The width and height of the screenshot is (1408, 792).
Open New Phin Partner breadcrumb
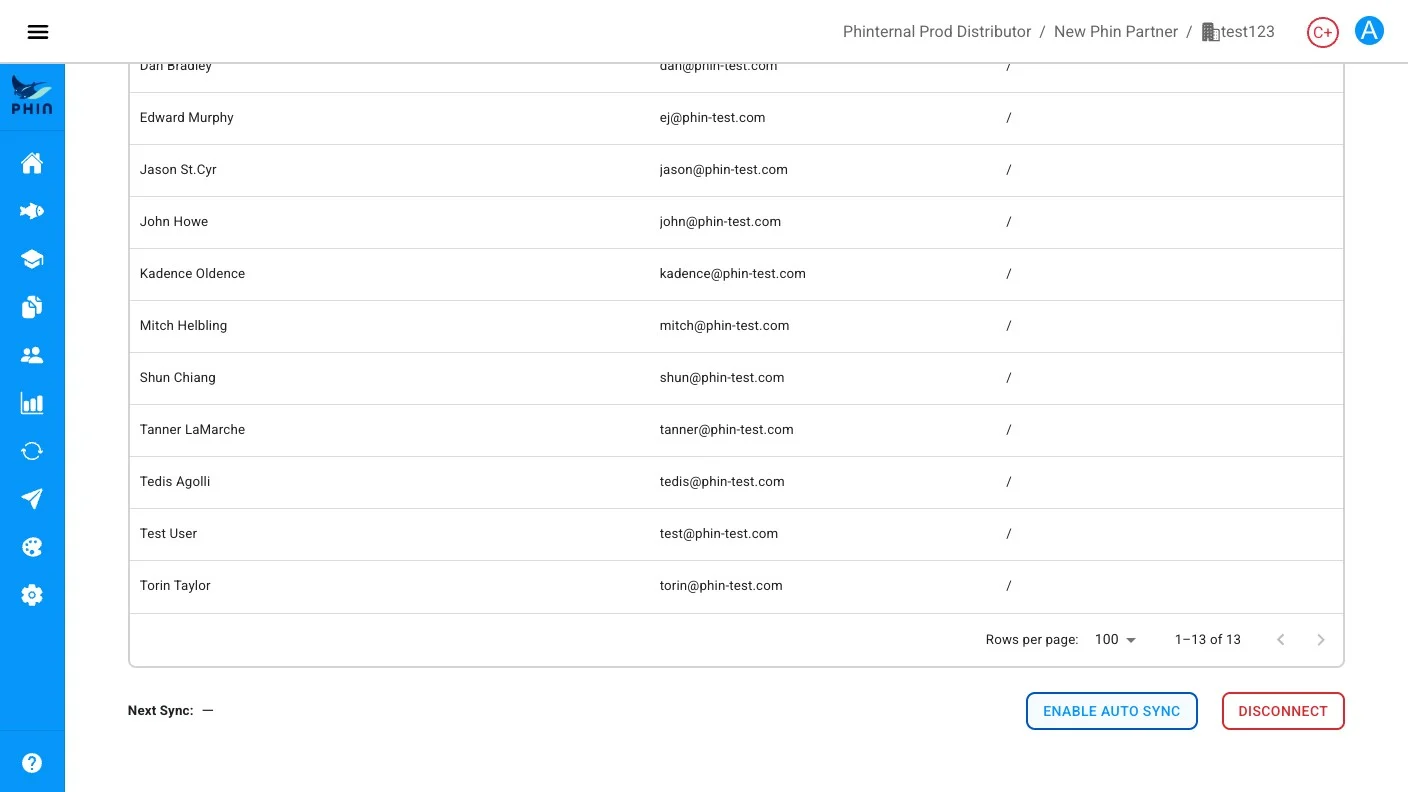[1116, 32]
